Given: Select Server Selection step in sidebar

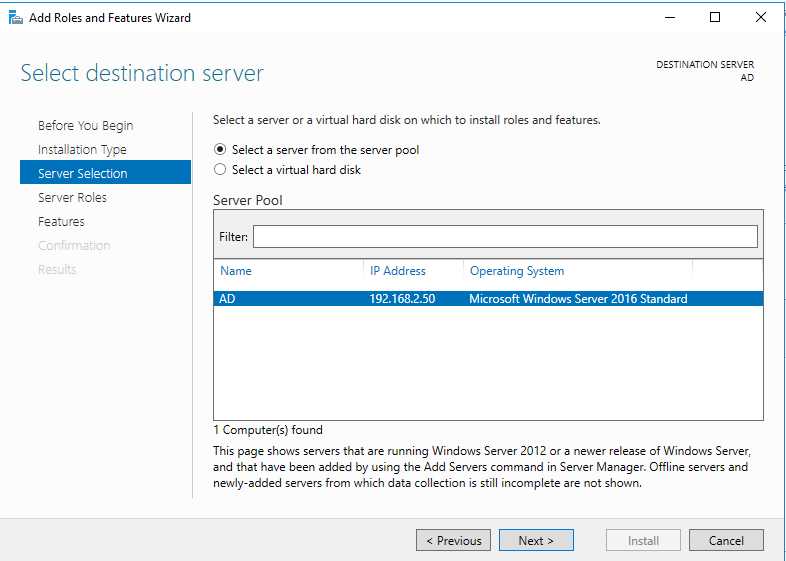Looking at the screenshot, I should coord(105,172).
